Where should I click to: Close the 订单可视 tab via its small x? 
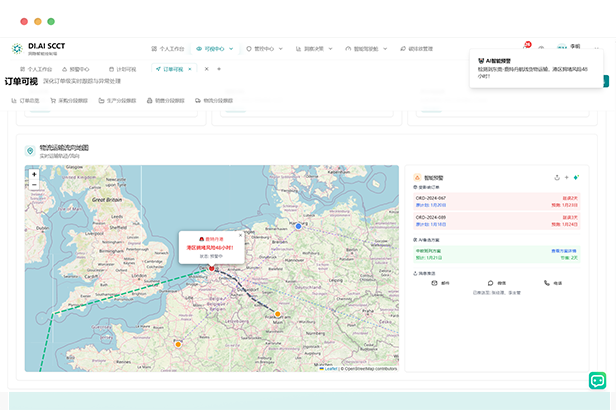pos(190,69)
